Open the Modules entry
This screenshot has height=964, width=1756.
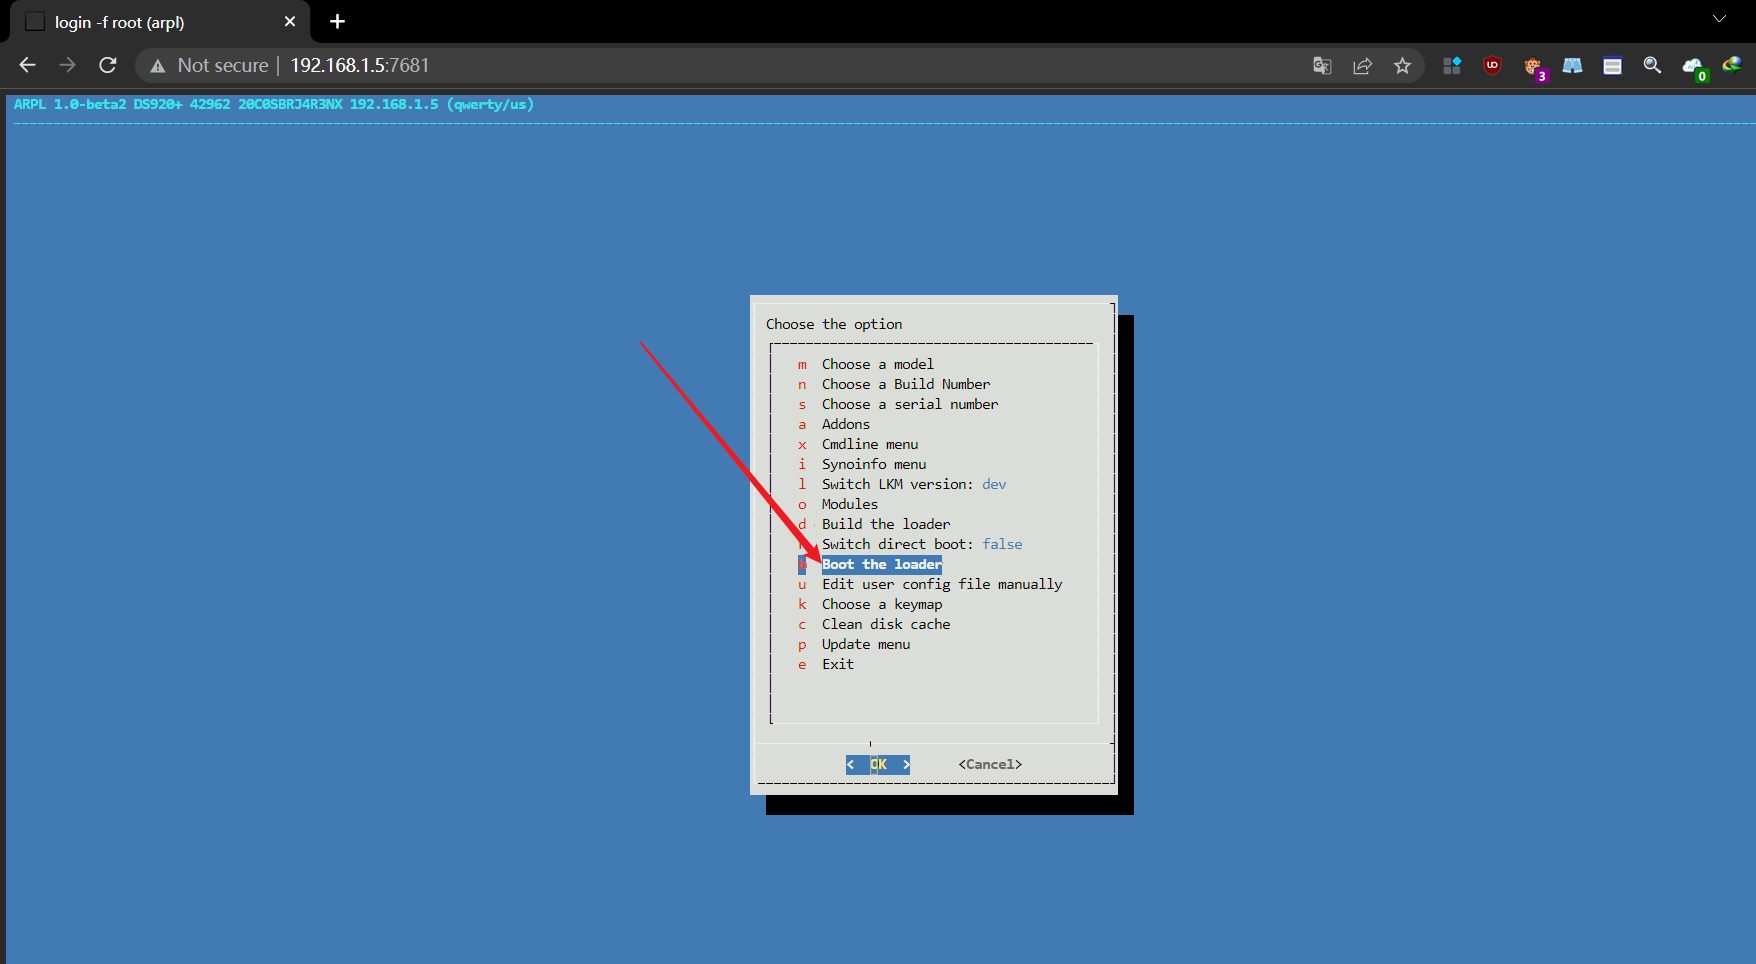(x=849, y=504)
